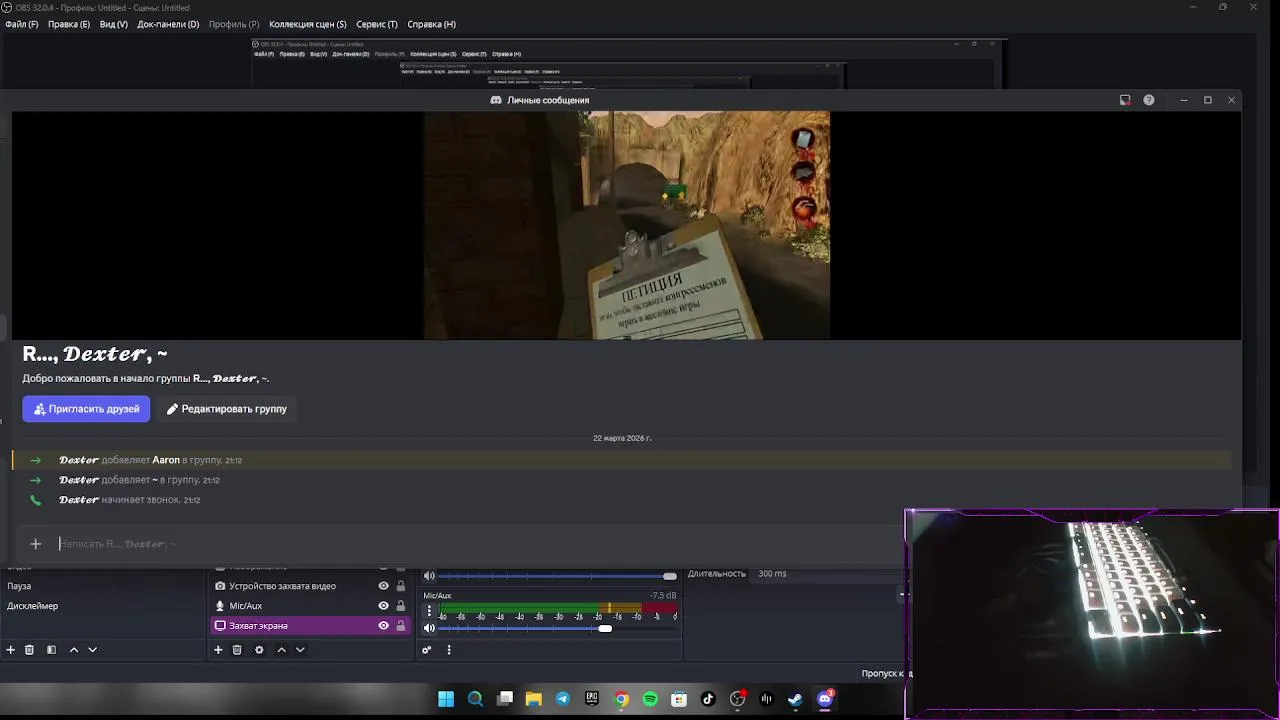The height and width of the screenshot is (720, 1280).
Task: Open the Вид menu in OBS
Action: pyautogui.click(x=113, y=24)
